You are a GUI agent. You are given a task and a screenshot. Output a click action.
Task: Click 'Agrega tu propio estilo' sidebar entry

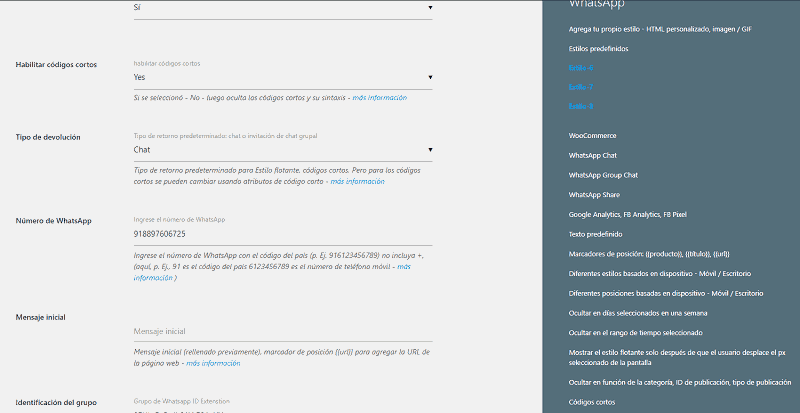coord(660,29)
